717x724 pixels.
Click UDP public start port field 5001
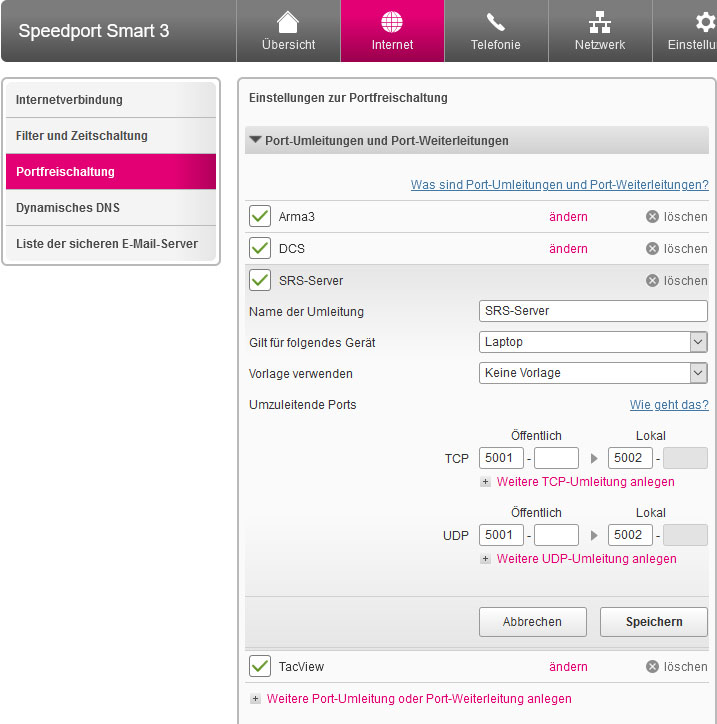(501, 535)
